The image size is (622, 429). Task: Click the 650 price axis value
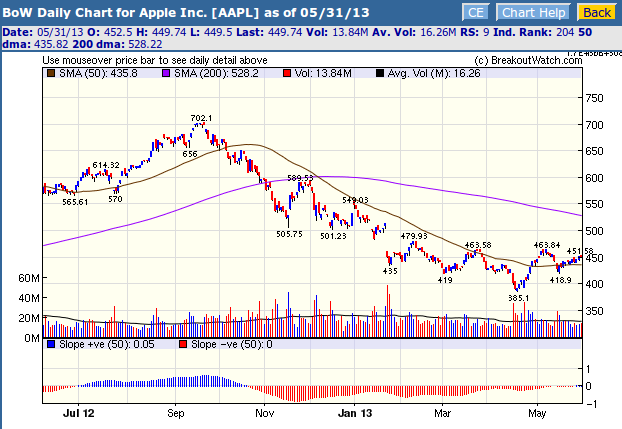[595, 151]
